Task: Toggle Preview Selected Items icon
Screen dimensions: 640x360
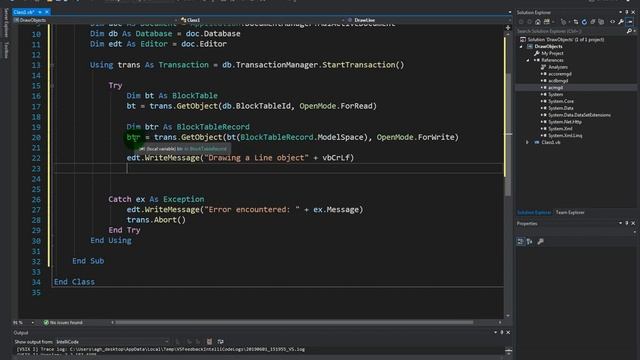Action: (631, 22)
